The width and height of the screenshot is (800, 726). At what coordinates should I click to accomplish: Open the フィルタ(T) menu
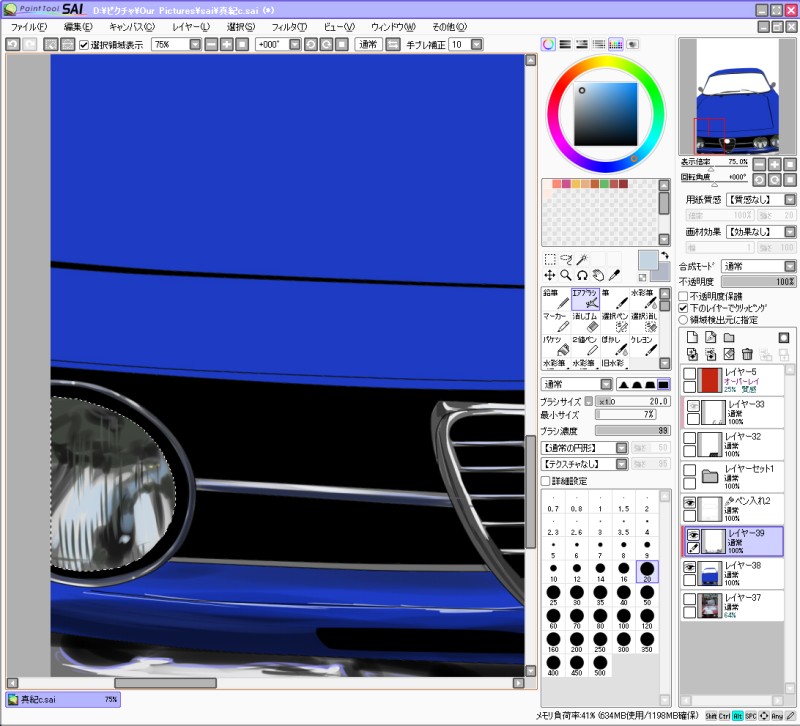[288, 26]
